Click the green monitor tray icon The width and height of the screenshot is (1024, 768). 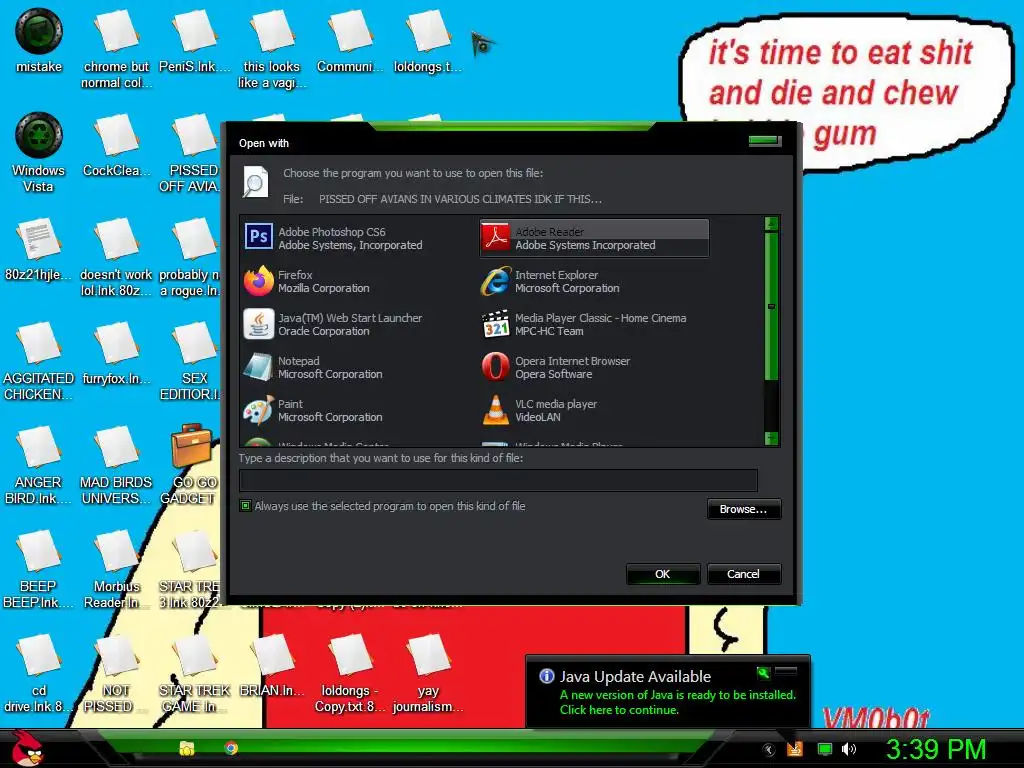point(825,749)
